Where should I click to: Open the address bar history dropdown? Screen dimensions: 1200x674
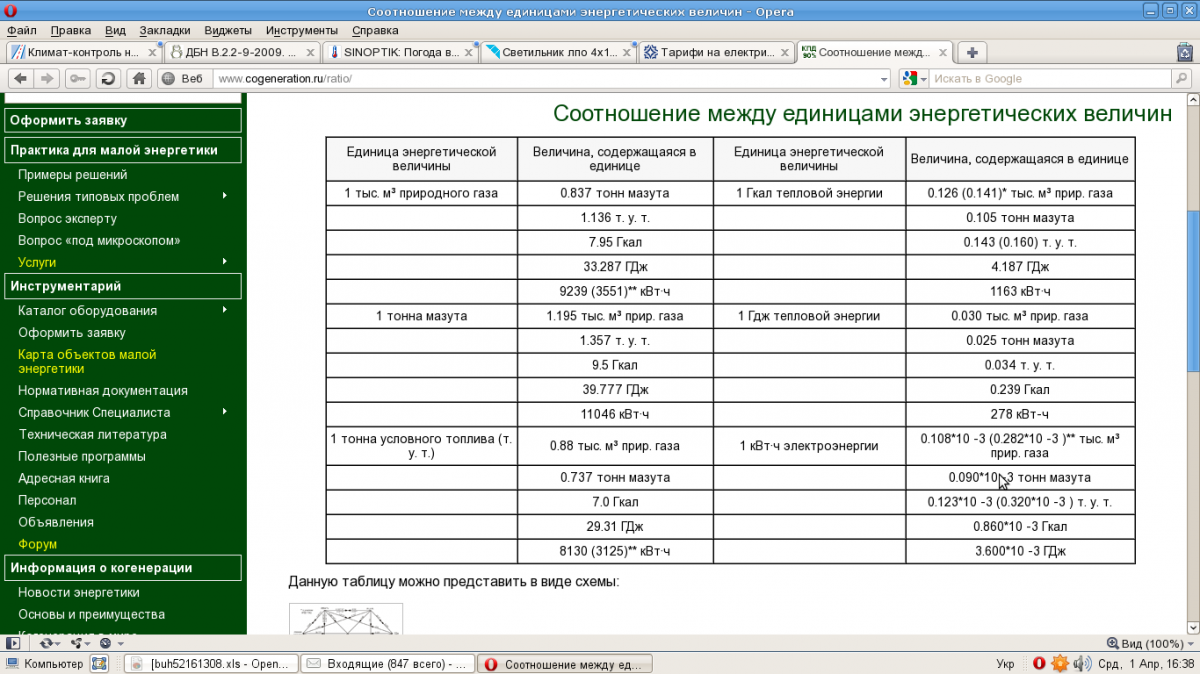[883, 78]
